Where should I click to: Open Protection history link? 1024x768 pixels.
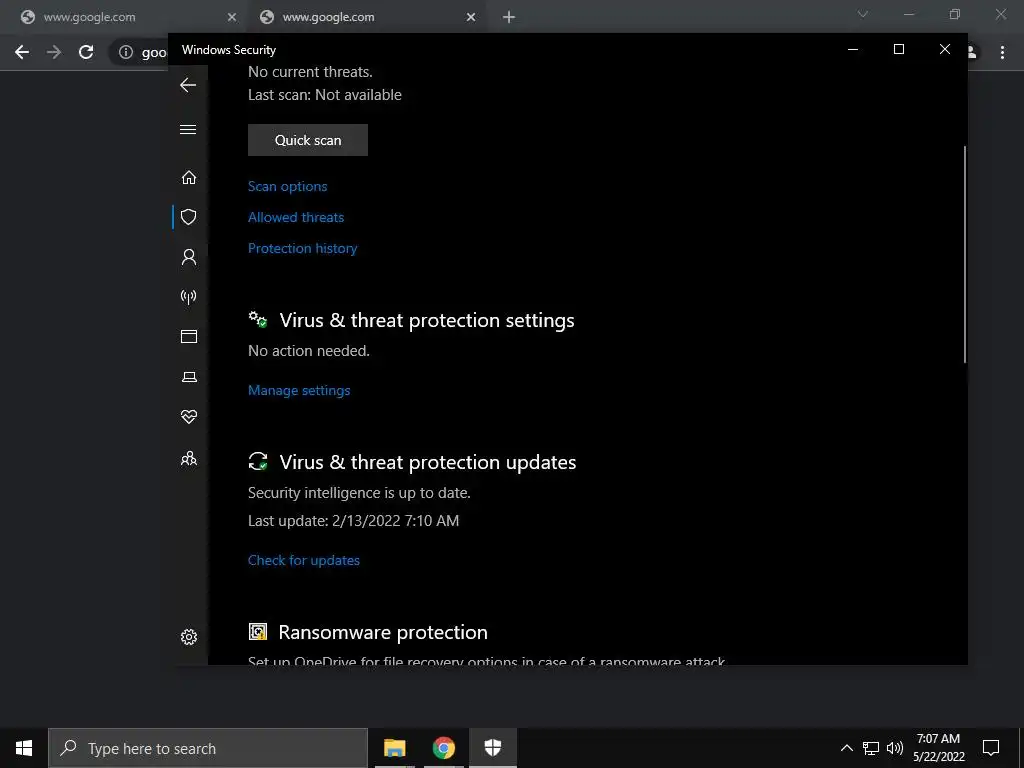tap(302, 248)
